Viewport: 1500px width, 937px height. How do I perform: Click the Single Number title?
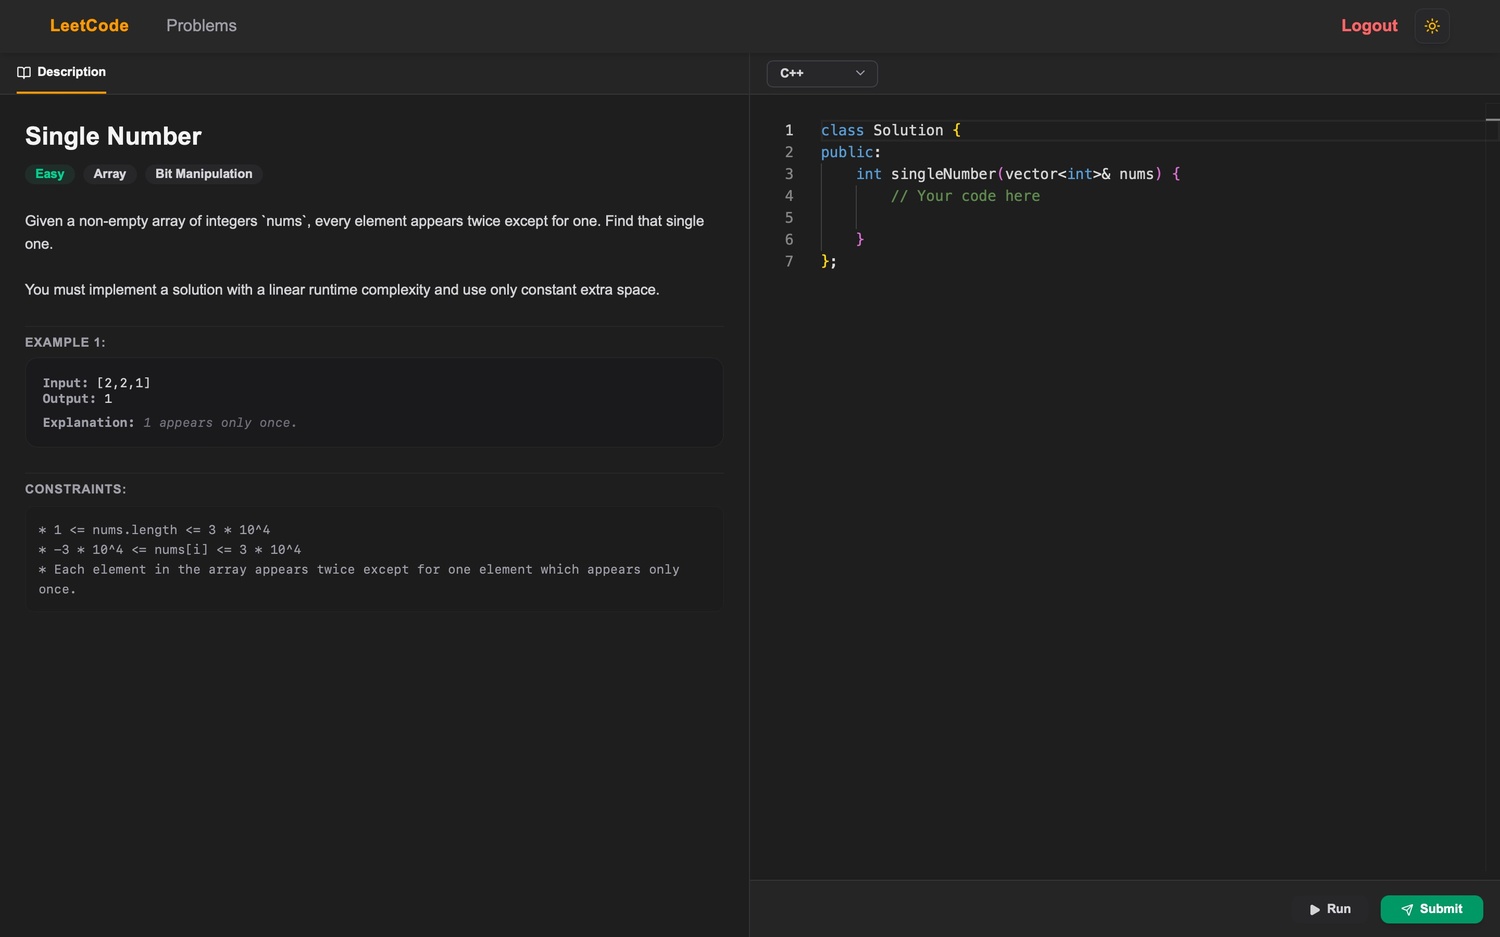click(113, 136)
